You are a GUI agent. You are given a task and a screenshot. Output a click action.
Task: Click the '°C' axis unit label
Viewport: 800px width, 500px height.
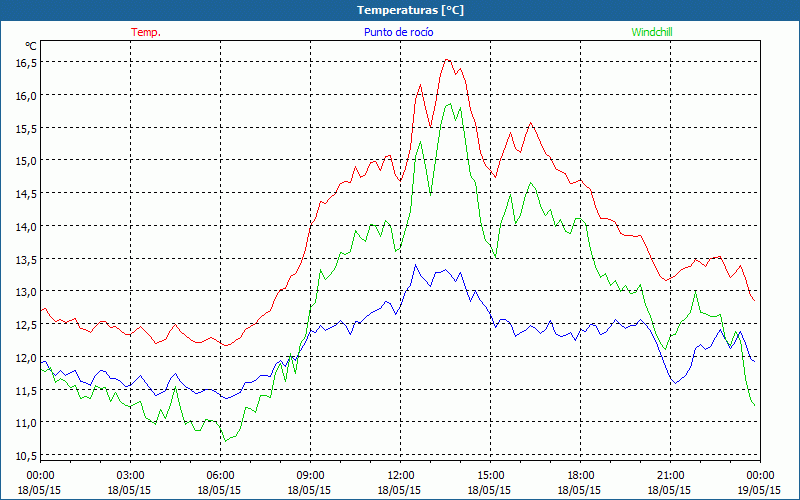(x=31, y=46)
